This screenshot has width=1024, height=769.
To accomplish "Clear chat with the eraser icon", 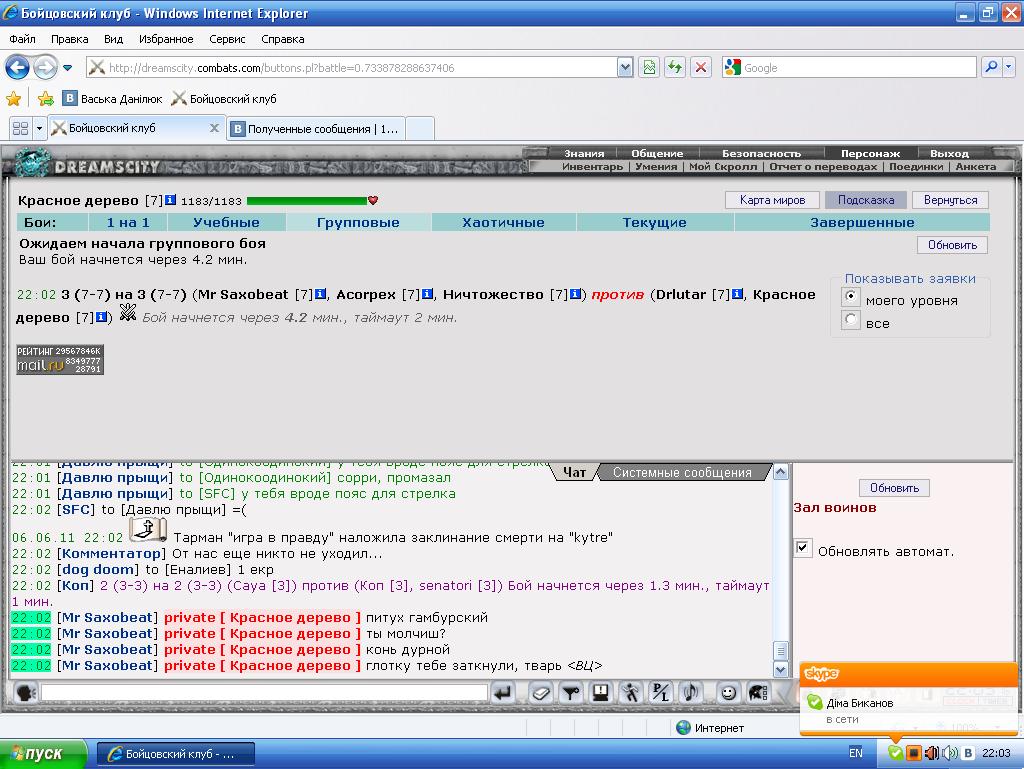I will [541, 692].
